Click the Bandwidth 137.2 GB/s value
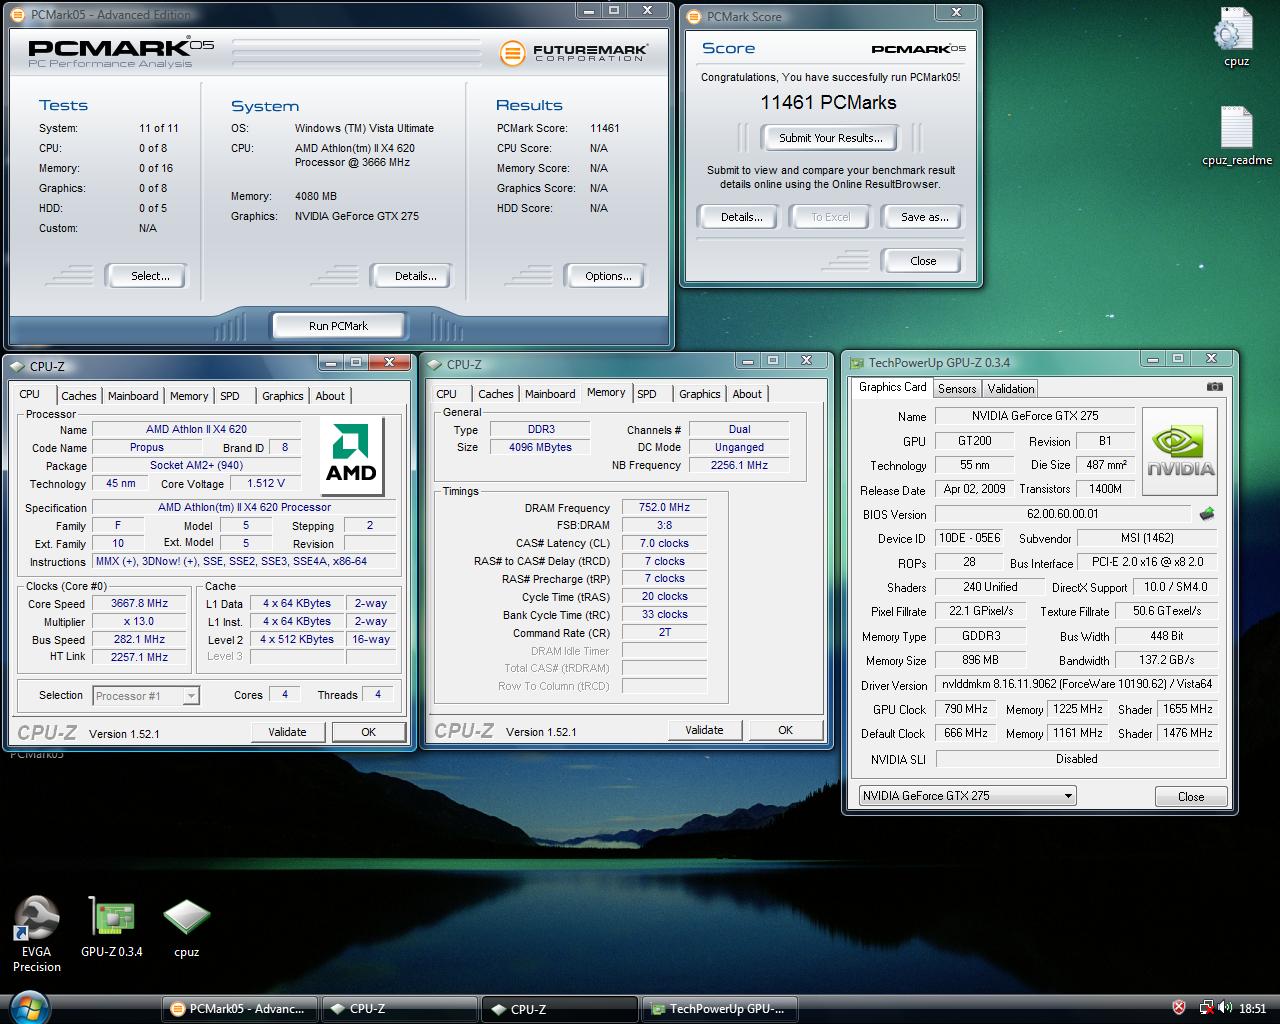The width and height of the screenshot is (1280, 1024). [x=1167, y=661]
